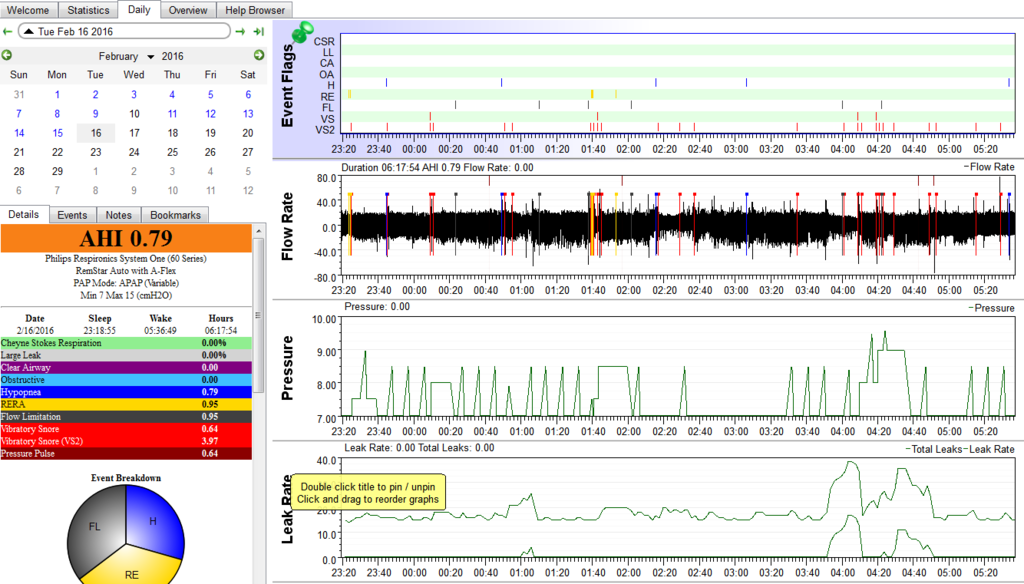
Task: Switch to the Statistics tab
Action: click(89, 10)
